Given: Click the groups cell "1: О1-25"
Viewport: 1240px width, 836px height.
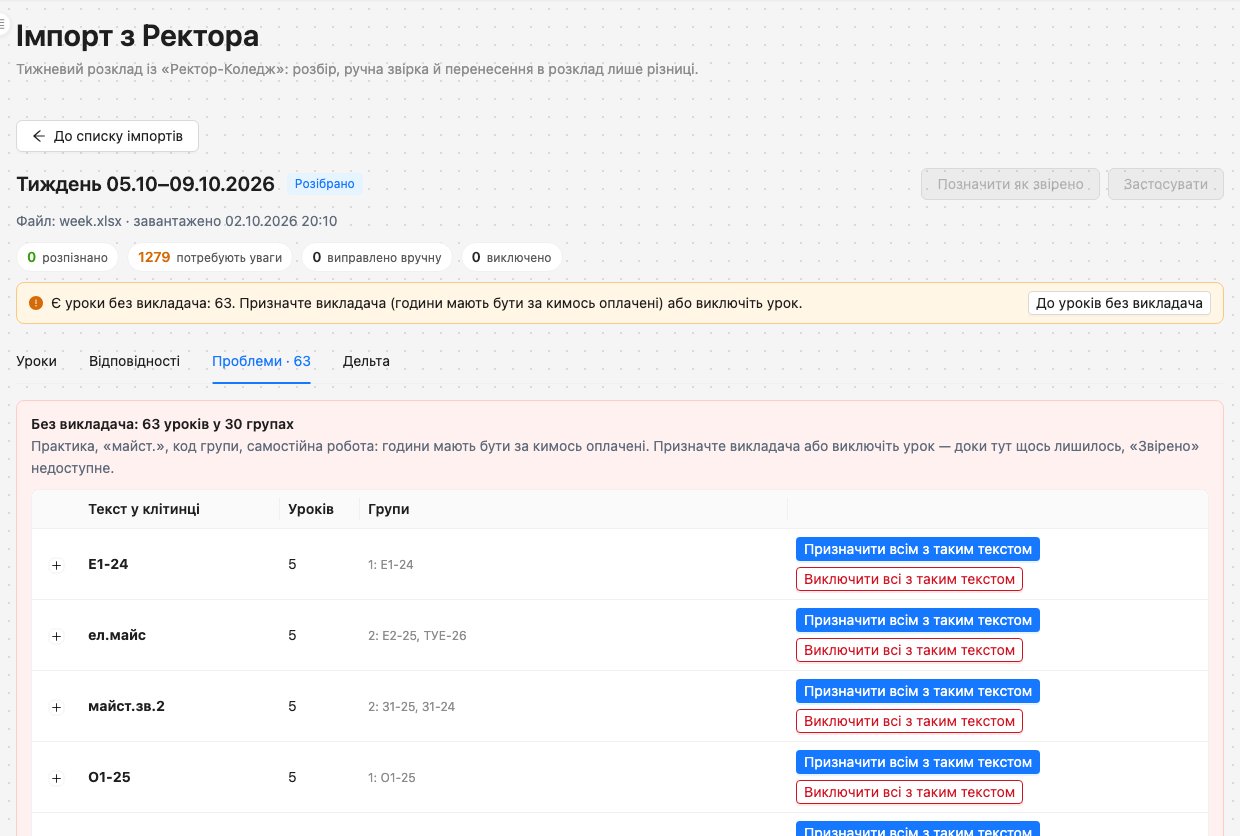Looking at the screenshot, I should [x=392, y=778].
